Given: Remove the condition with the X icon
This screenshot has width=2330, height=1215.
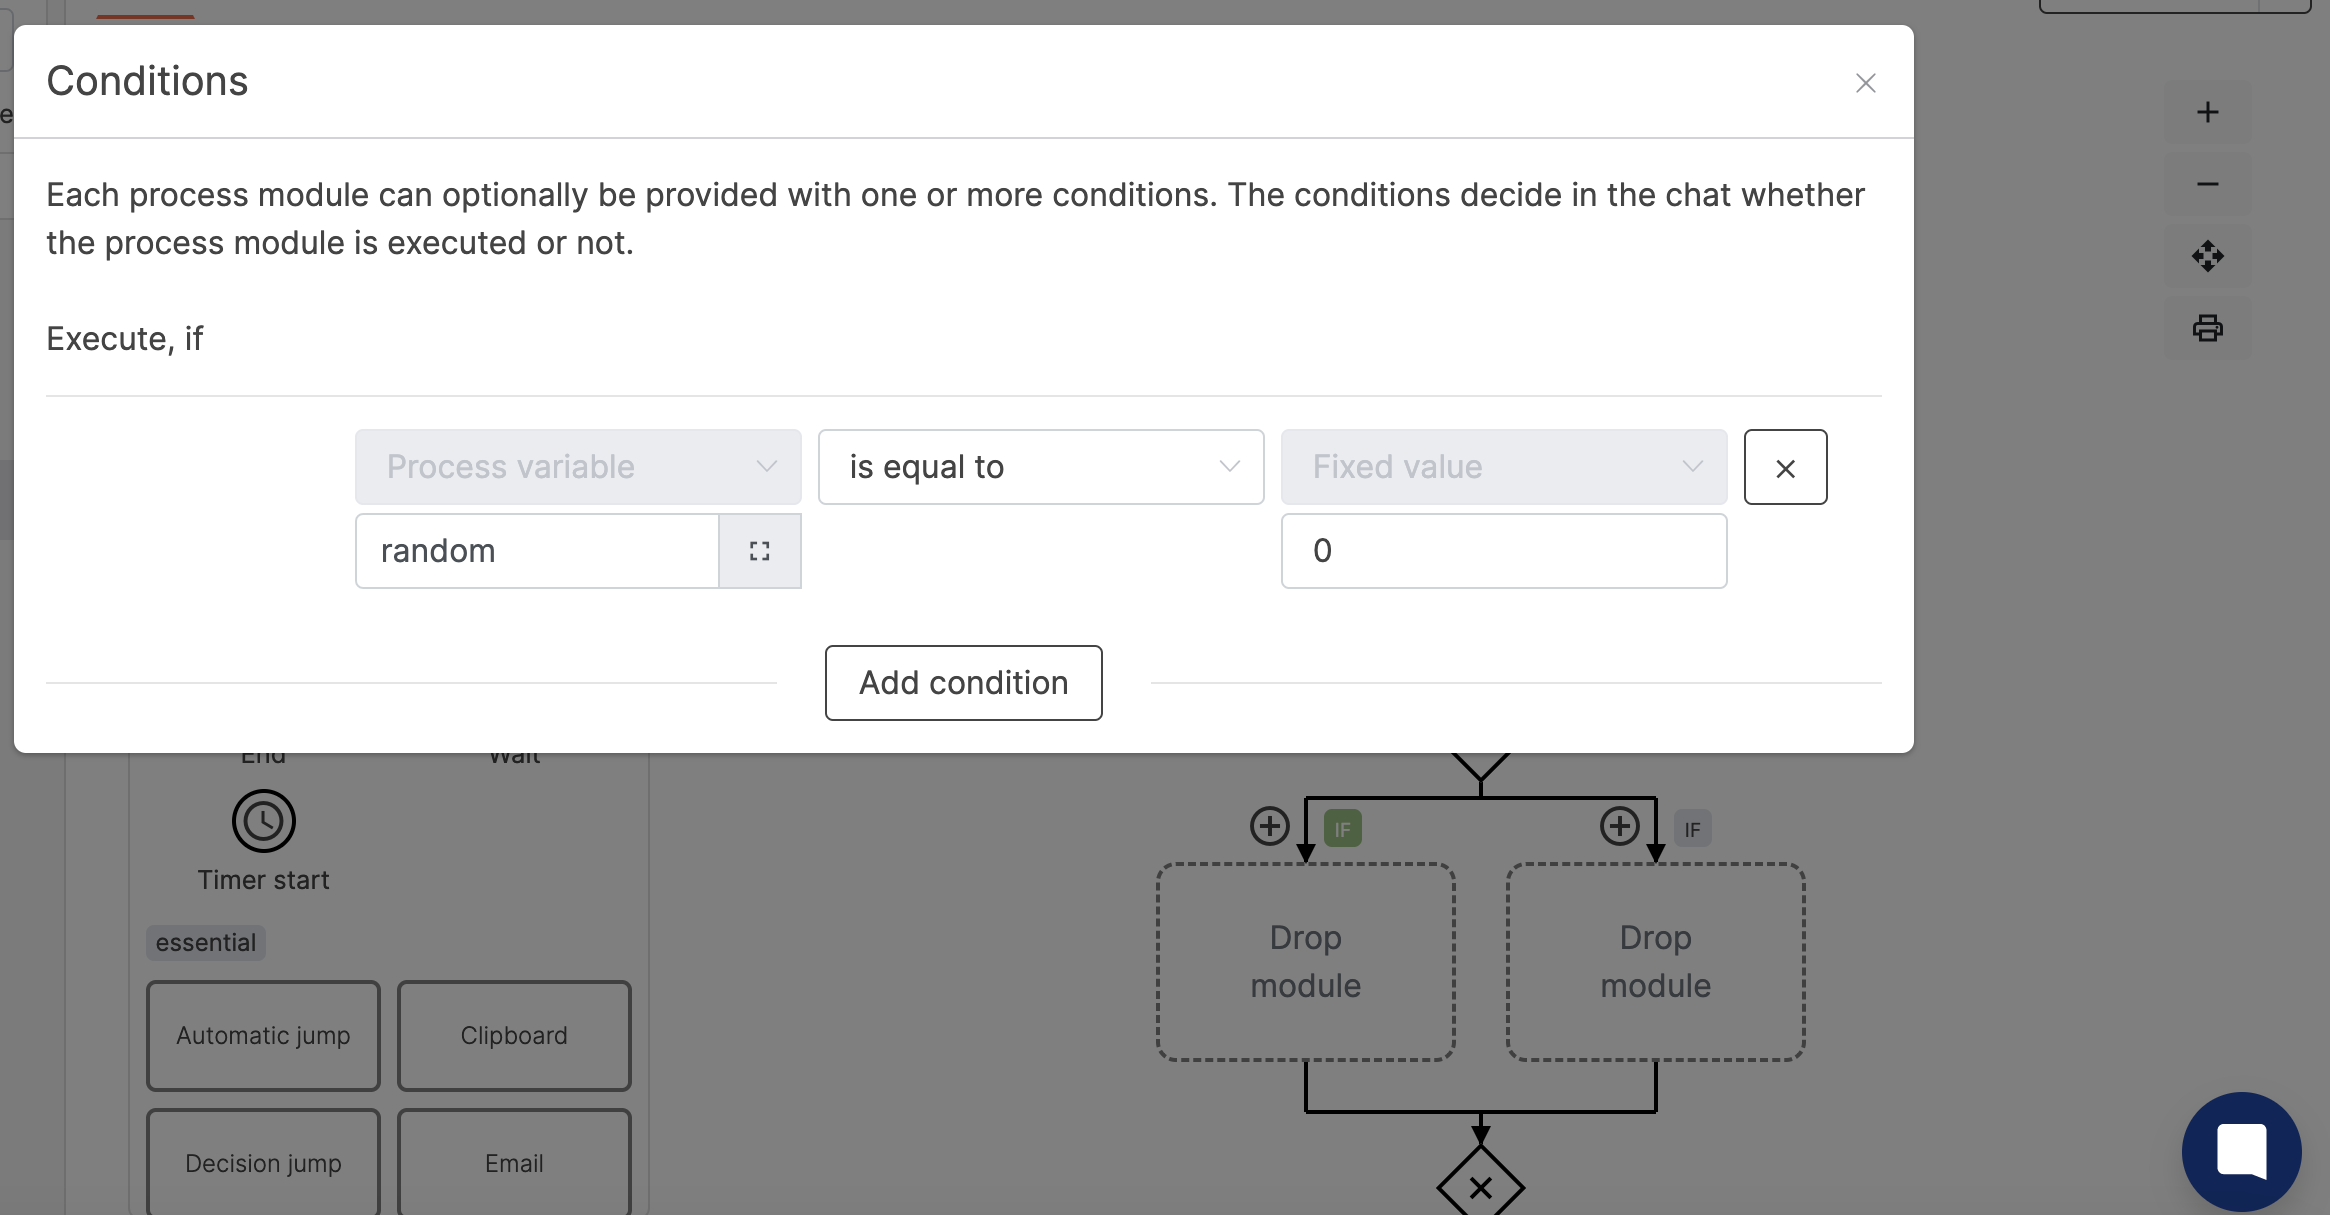Looking at the screenshot, I should [x=1786, y=467].
